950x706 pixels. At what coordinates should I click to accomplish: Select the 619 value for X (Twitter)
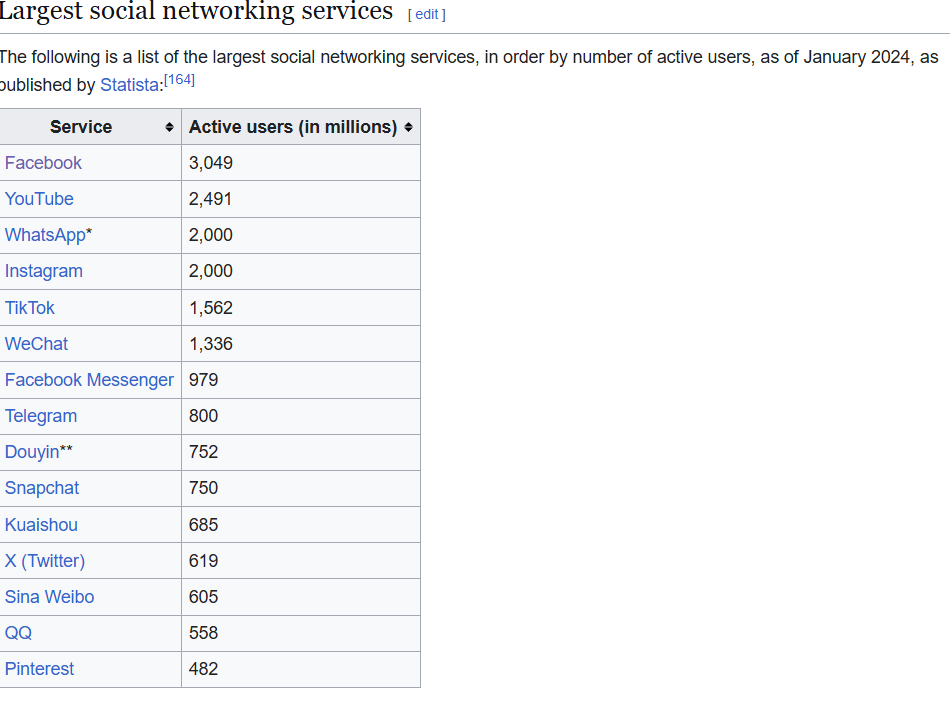click(x=204, y=561)
